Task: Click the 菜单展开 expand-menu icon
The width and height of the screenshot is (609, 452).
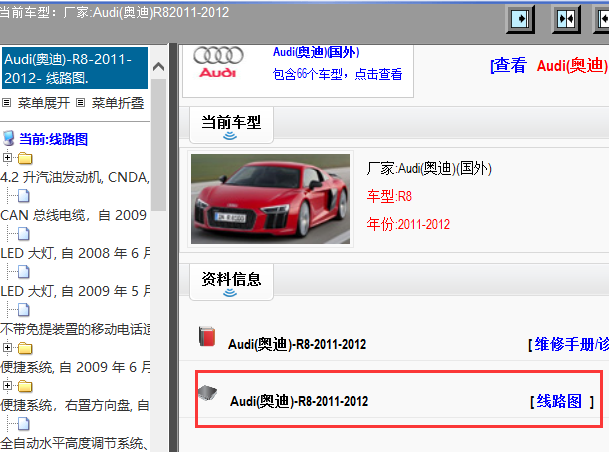Action: click(x=6, y=103)
